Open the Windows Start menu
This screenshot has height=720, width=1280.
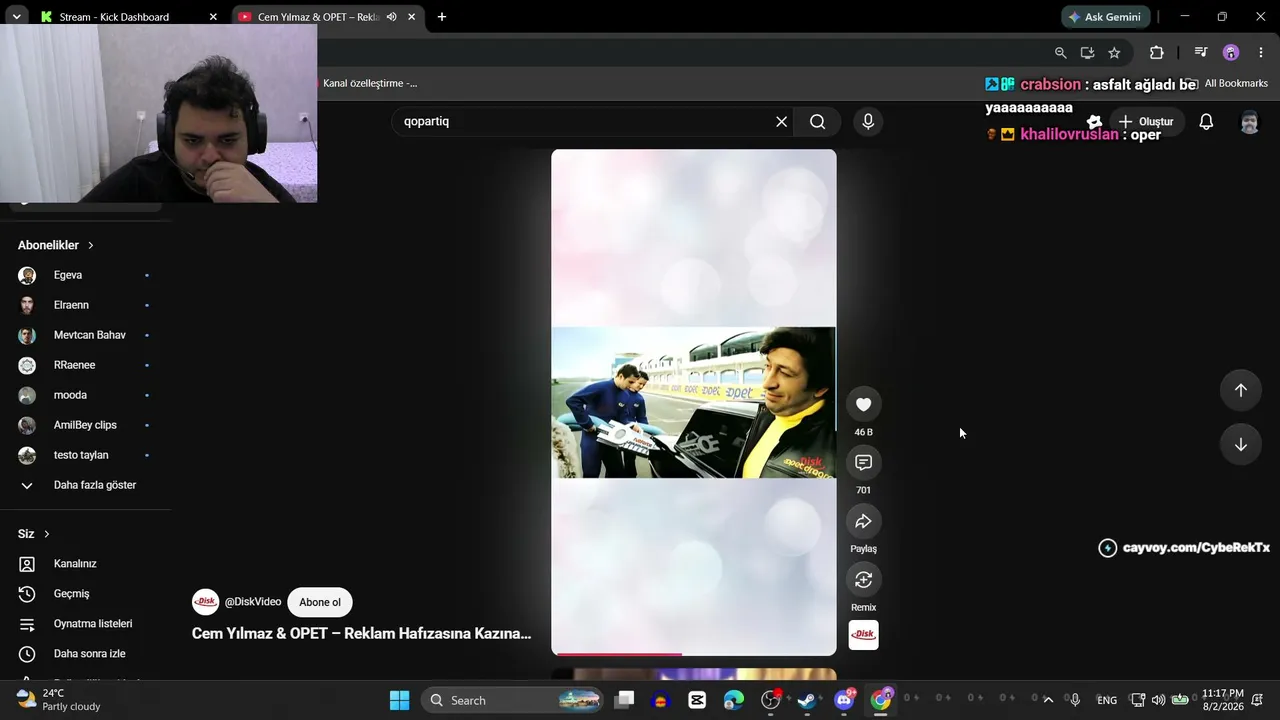[x=399, y=700]
